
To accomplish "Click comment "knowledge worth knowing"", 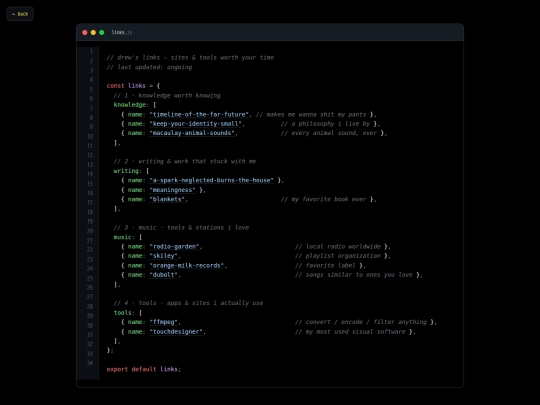I will (167, 95).
